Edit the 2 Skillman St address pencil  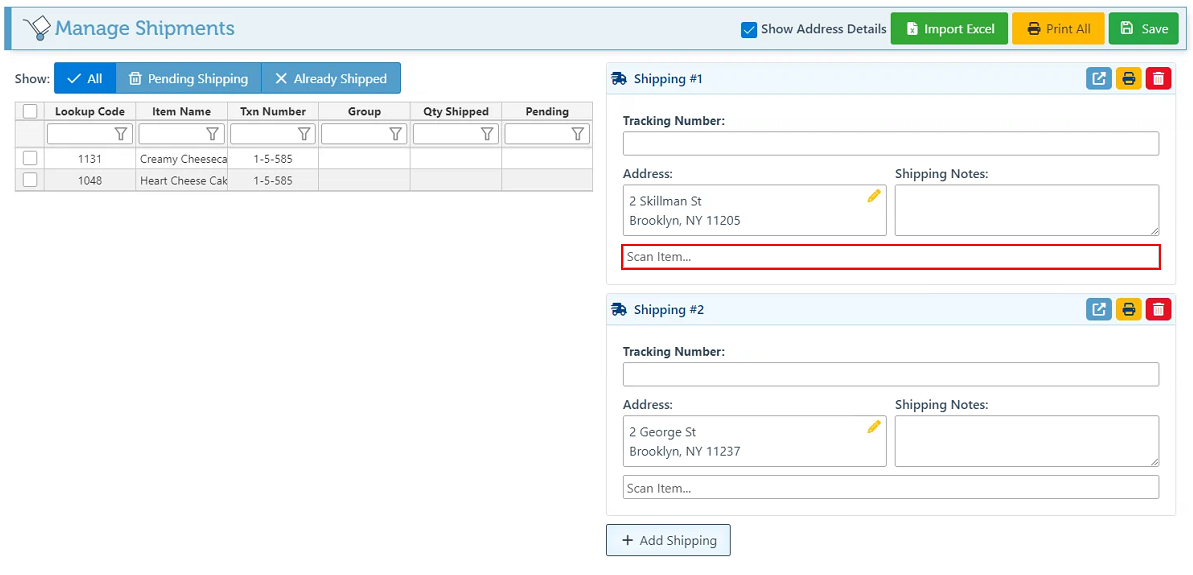pos(874,196)
